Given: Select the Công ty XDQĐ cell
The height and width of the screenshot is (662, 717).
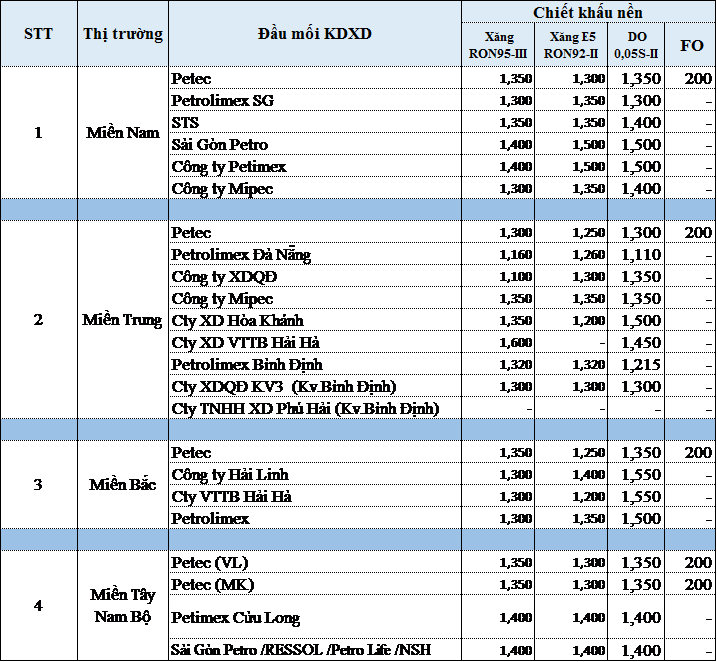Looking at the screenshot, I should click(315, 276).
